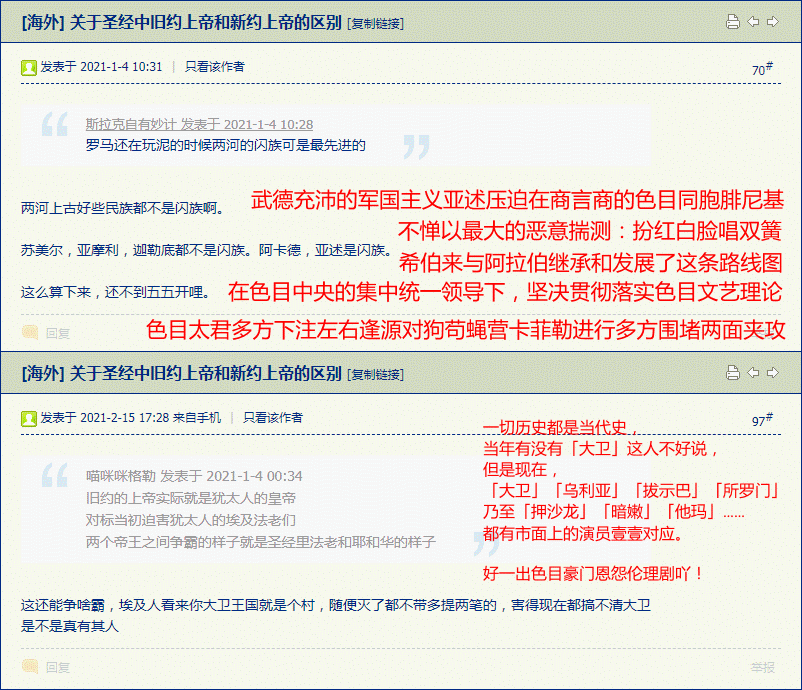Viewport: 802px width, 690px height.
Task: Click the reply bubble icon under post 97
Action: [30, 666]
